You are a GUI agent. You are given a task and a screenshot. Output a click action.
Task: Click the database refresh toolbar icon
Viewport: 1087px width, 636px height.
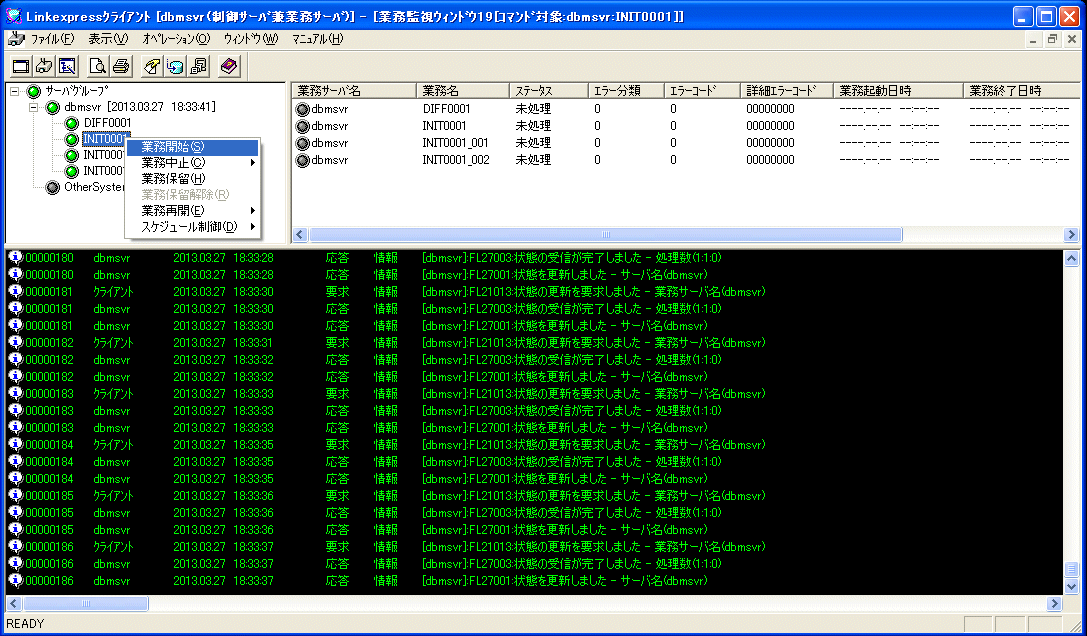coord(175,67)
